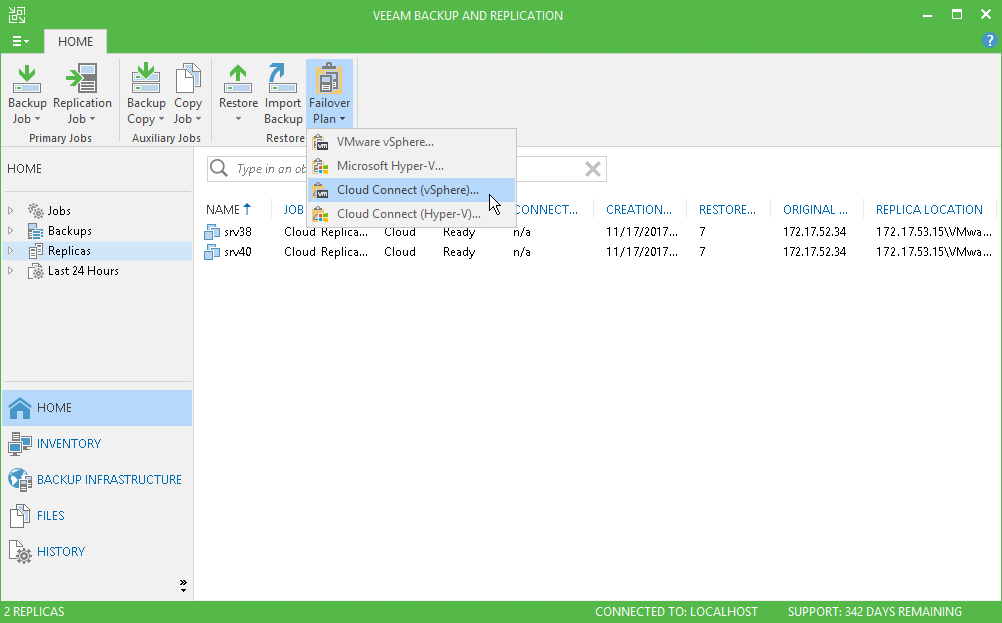Expand the Jobs tree node
The width and height of the screenshot is (1002, 623).
tap(11, 210)
